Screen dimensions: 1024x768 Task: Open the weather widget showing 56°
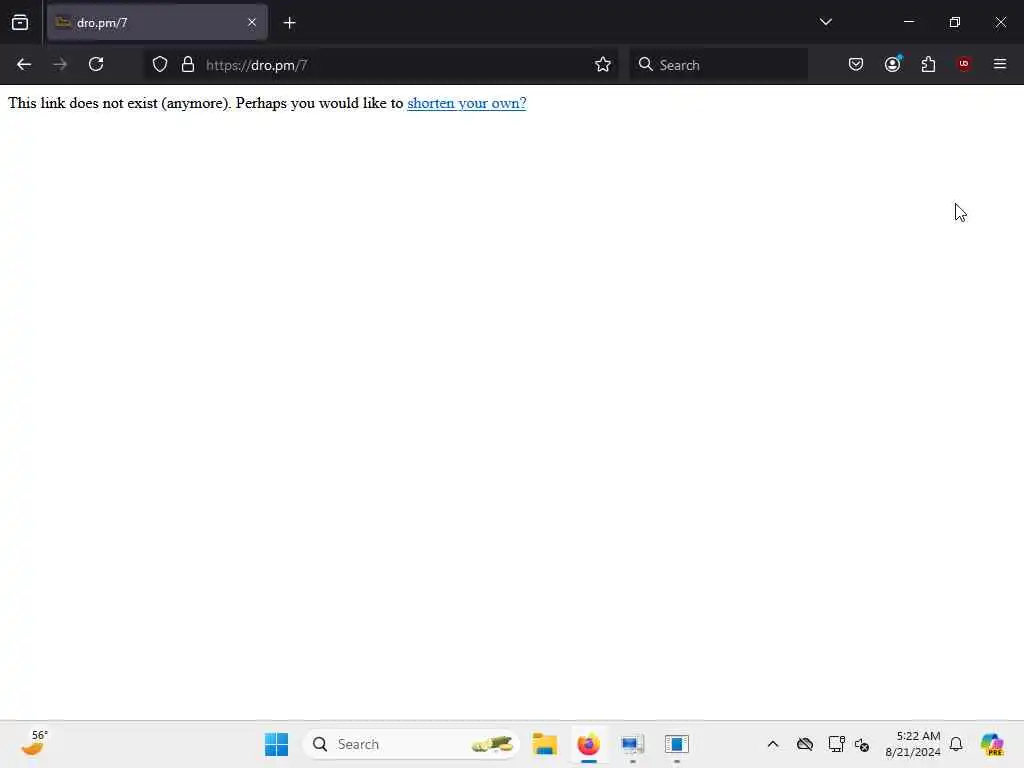pos(34,744)
